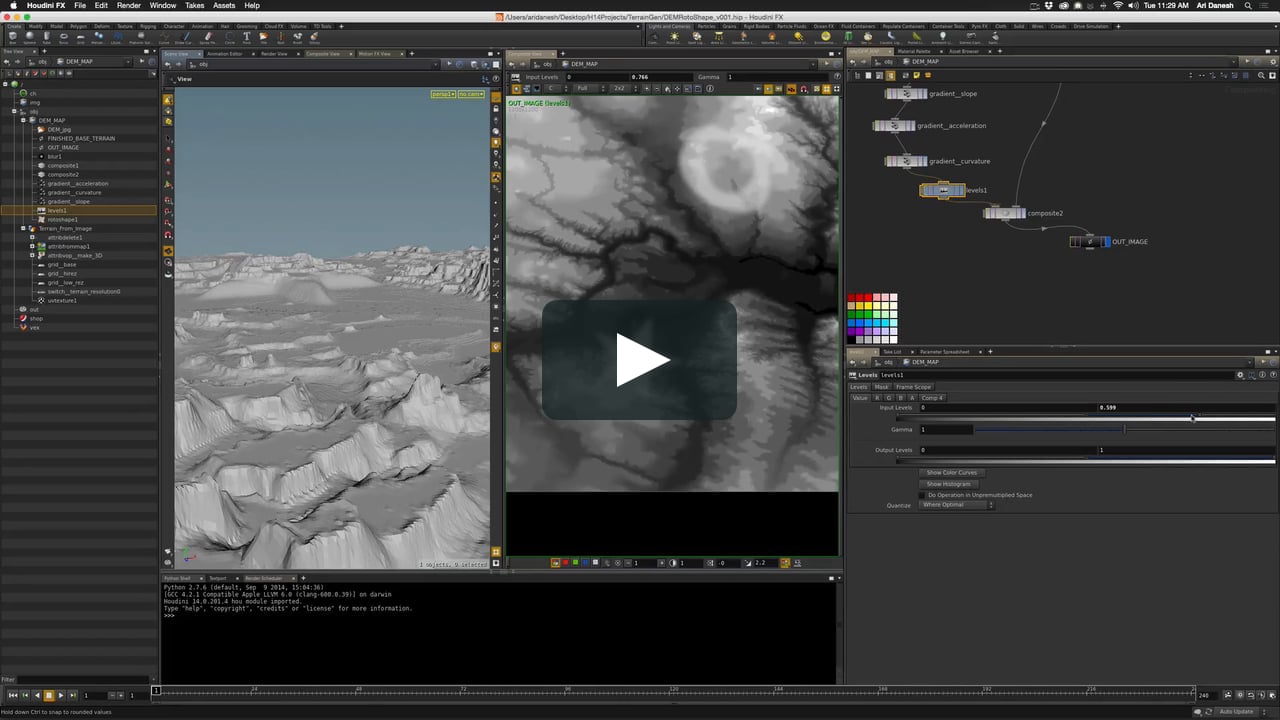Click the OUT_IMAGE node in network view
This screenshot has width=1280, height=720.
pyautogui.click(x=1089, y=242)
